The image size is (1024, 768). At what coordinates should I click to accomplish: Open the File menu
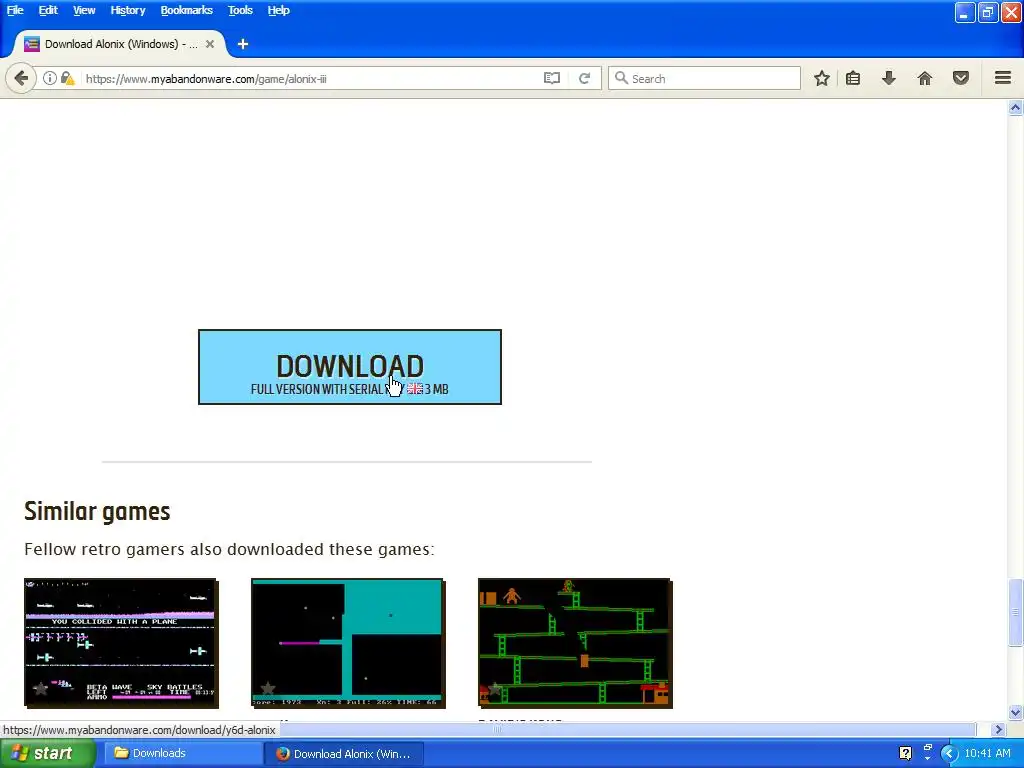point(15,10)
